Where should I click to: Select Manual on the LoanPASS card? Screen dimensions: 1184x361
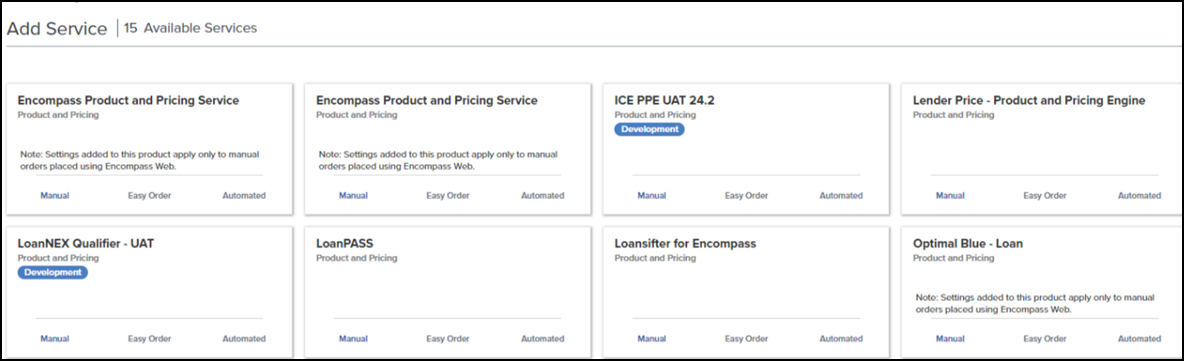(353, 339)
